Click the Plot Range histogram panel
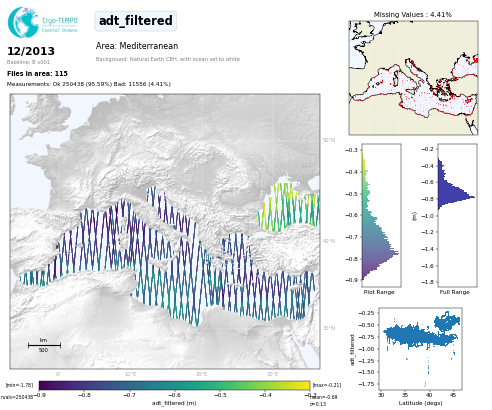Screen dimensions: 492x410 (381, 215)
